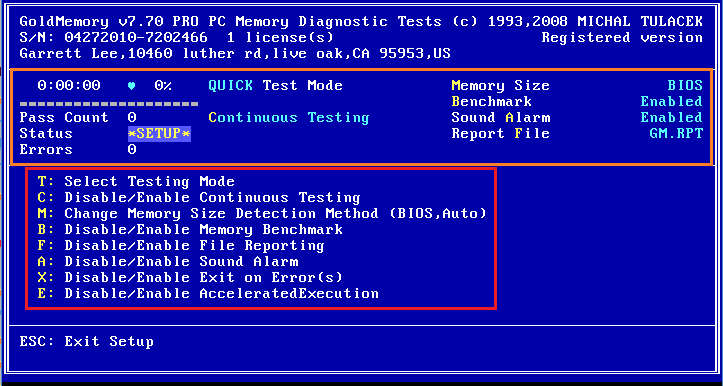
Task: Choose 'C: Disable/Enable Continuous Testing'
Action: click(199, 197)
